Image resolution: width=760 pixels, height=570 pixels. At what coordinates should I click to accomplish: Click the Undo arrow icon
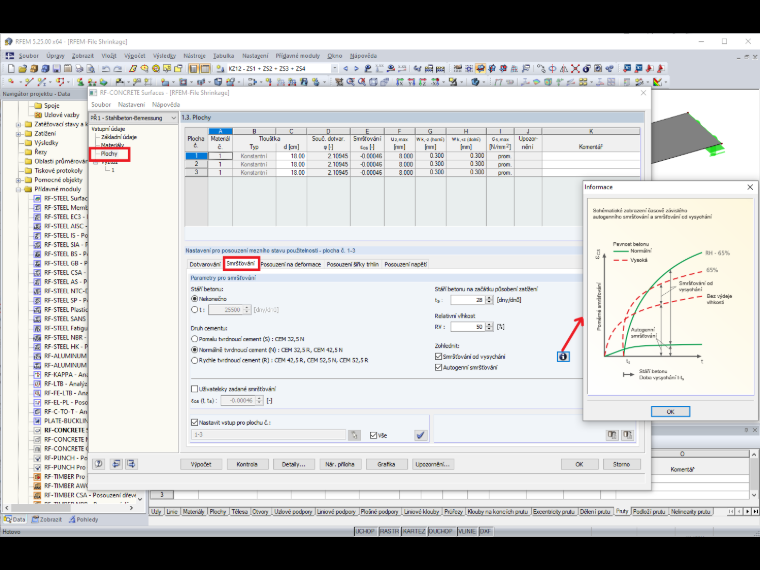coord(106,69)
